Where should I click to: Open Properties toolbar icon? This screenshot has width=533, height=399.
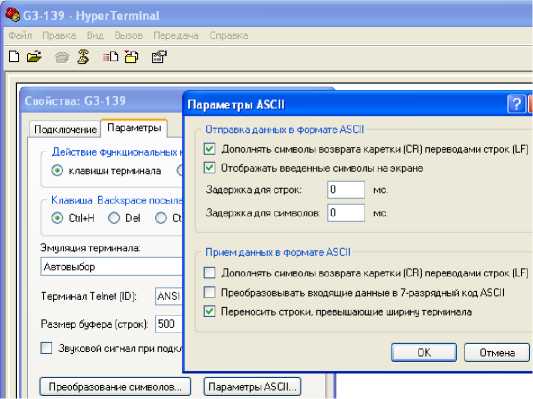pyautogui.click(x=159, y=56)
